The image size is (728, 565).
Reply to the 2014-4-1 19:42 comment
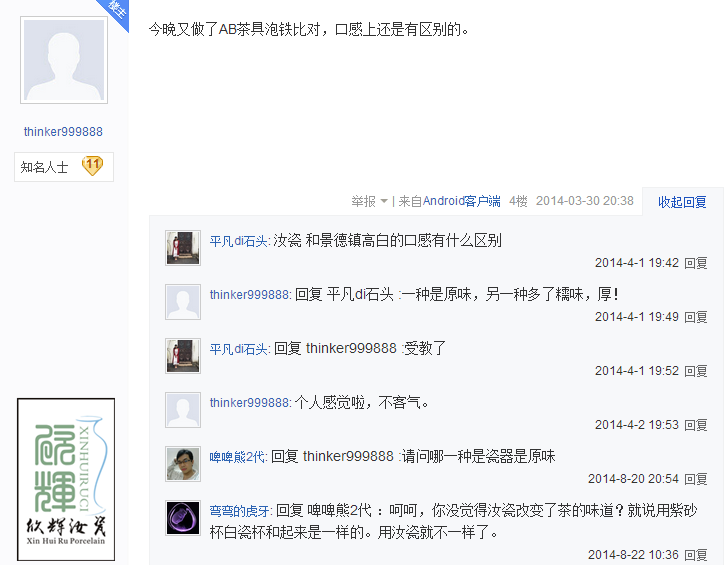pos(696,263)
